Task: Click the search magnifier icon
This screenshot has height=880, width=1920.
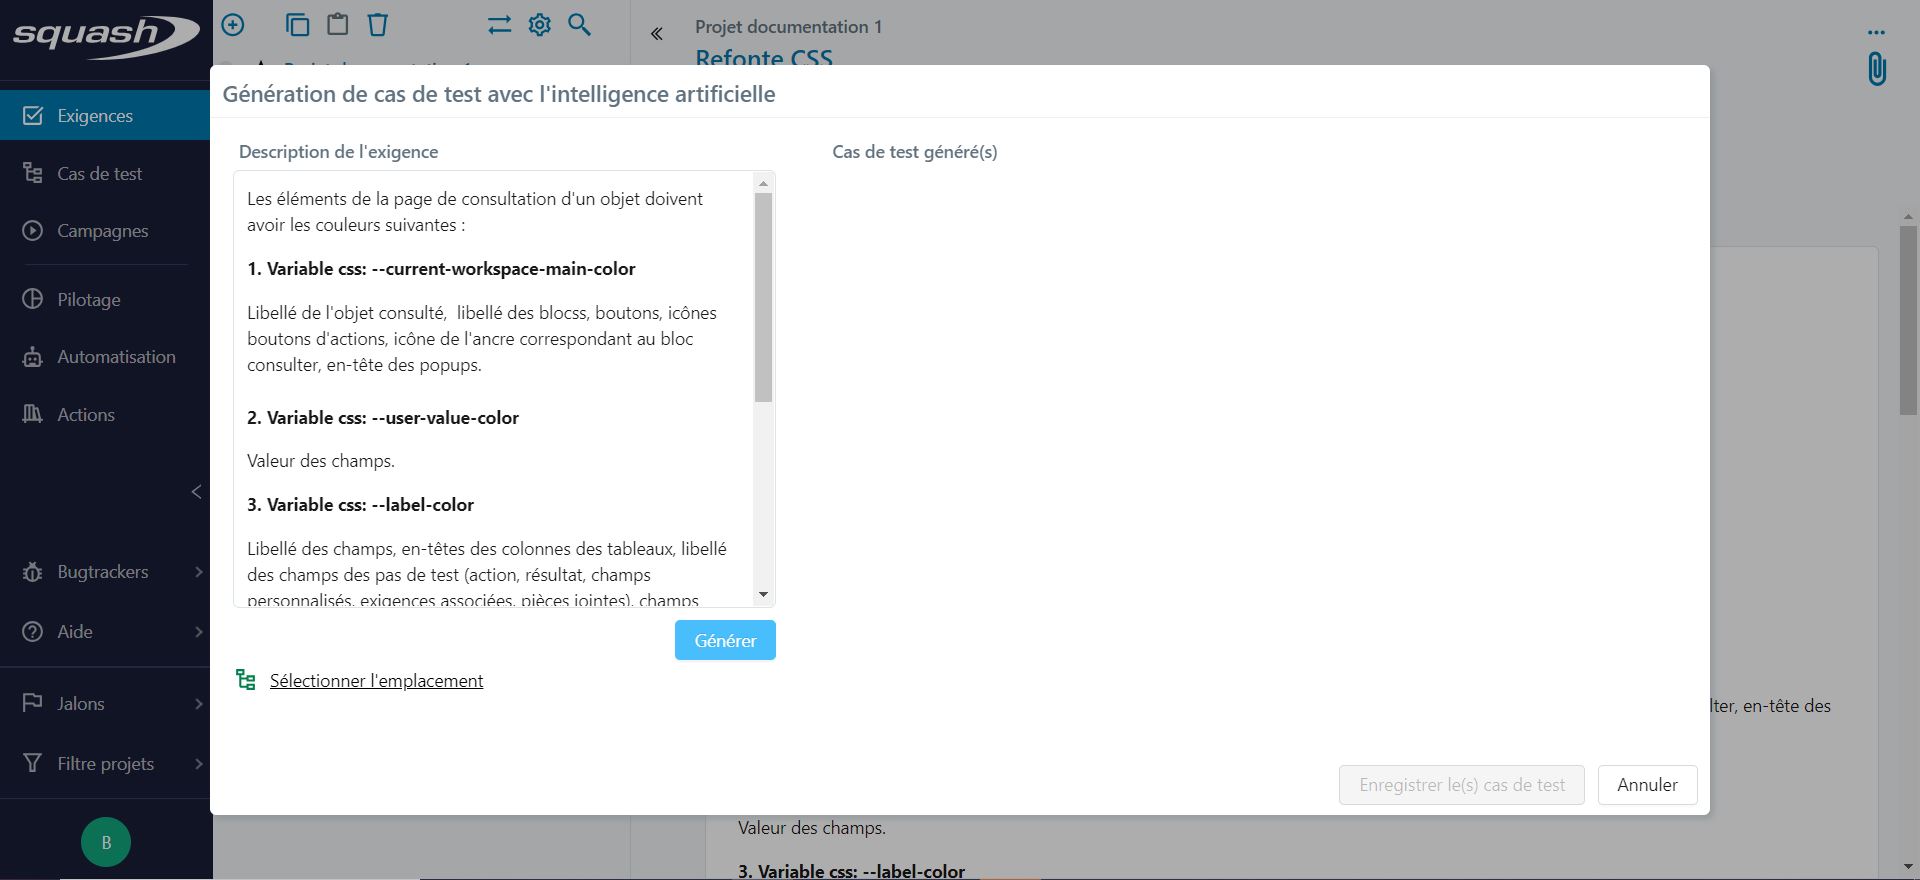Action: pyautogui.click(x=580, y=25)
